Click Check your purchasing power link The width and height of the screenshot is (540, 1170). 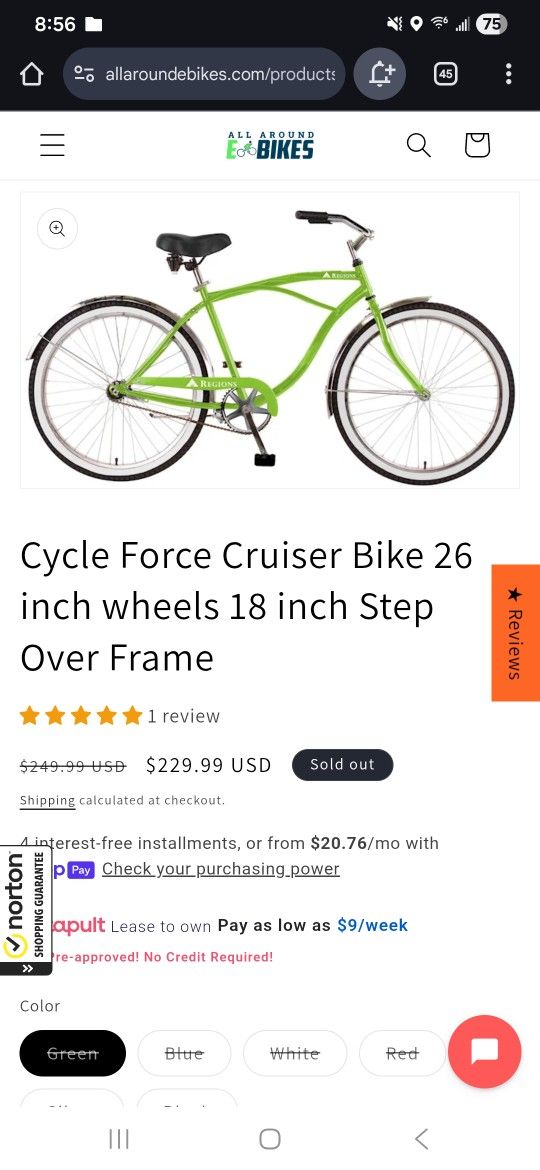click(x=221, y=869)
